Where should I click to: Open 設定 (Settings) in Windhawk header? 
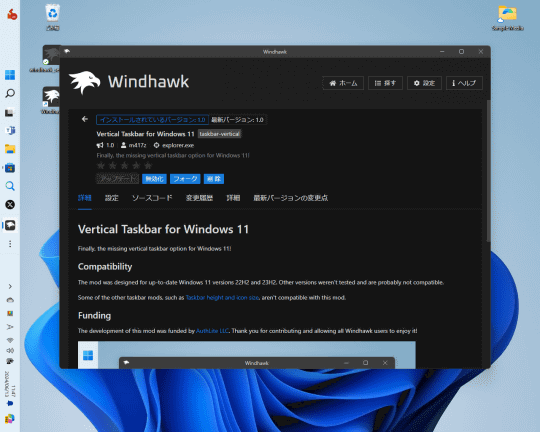pyautogui.click(x=424, y=83)
